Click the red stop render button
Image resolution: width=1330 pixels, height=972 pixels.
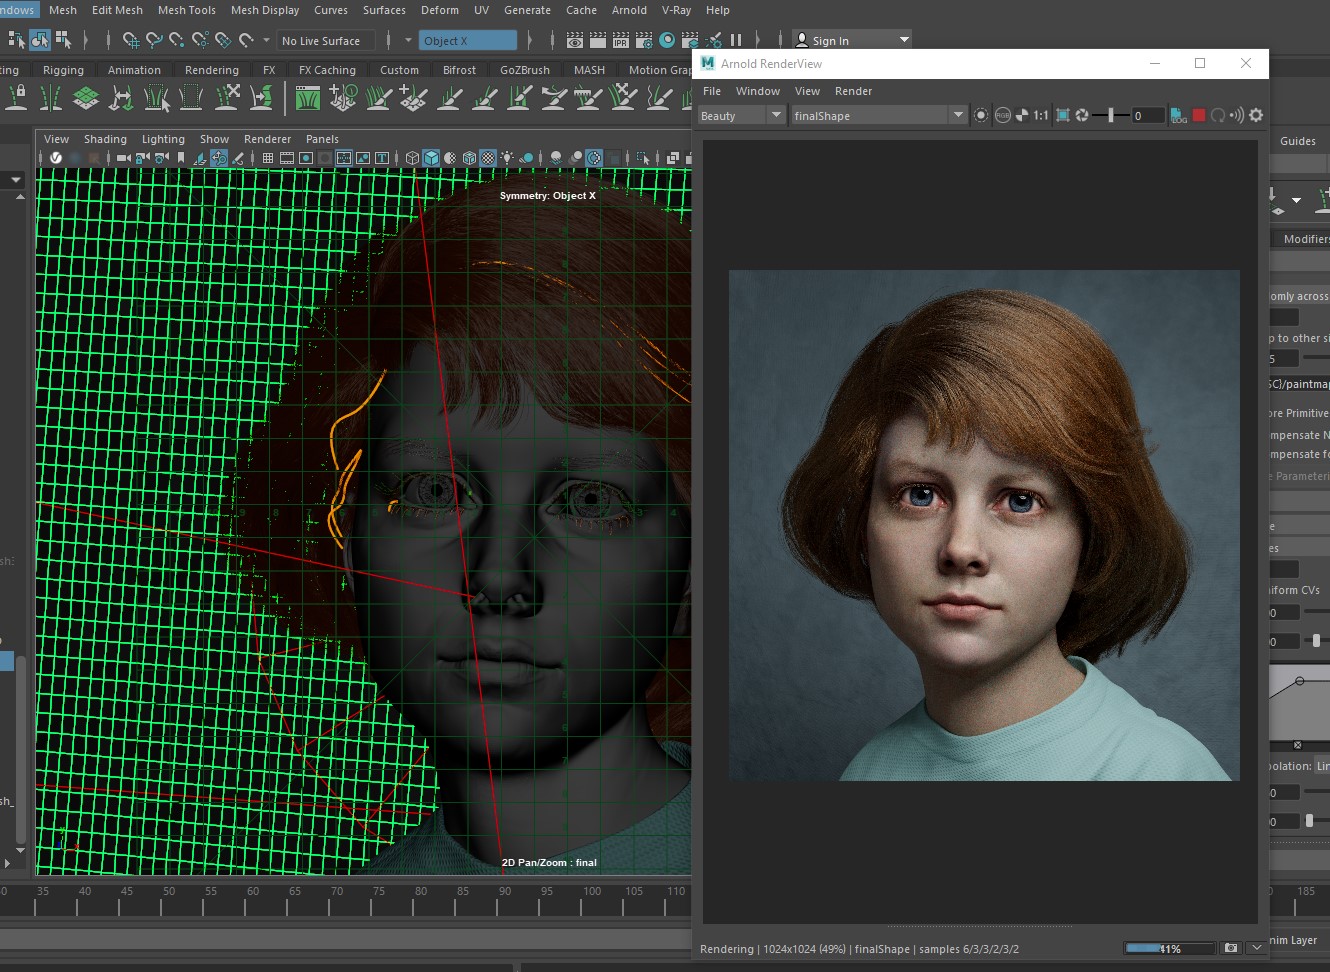(x=1199, y=116)
